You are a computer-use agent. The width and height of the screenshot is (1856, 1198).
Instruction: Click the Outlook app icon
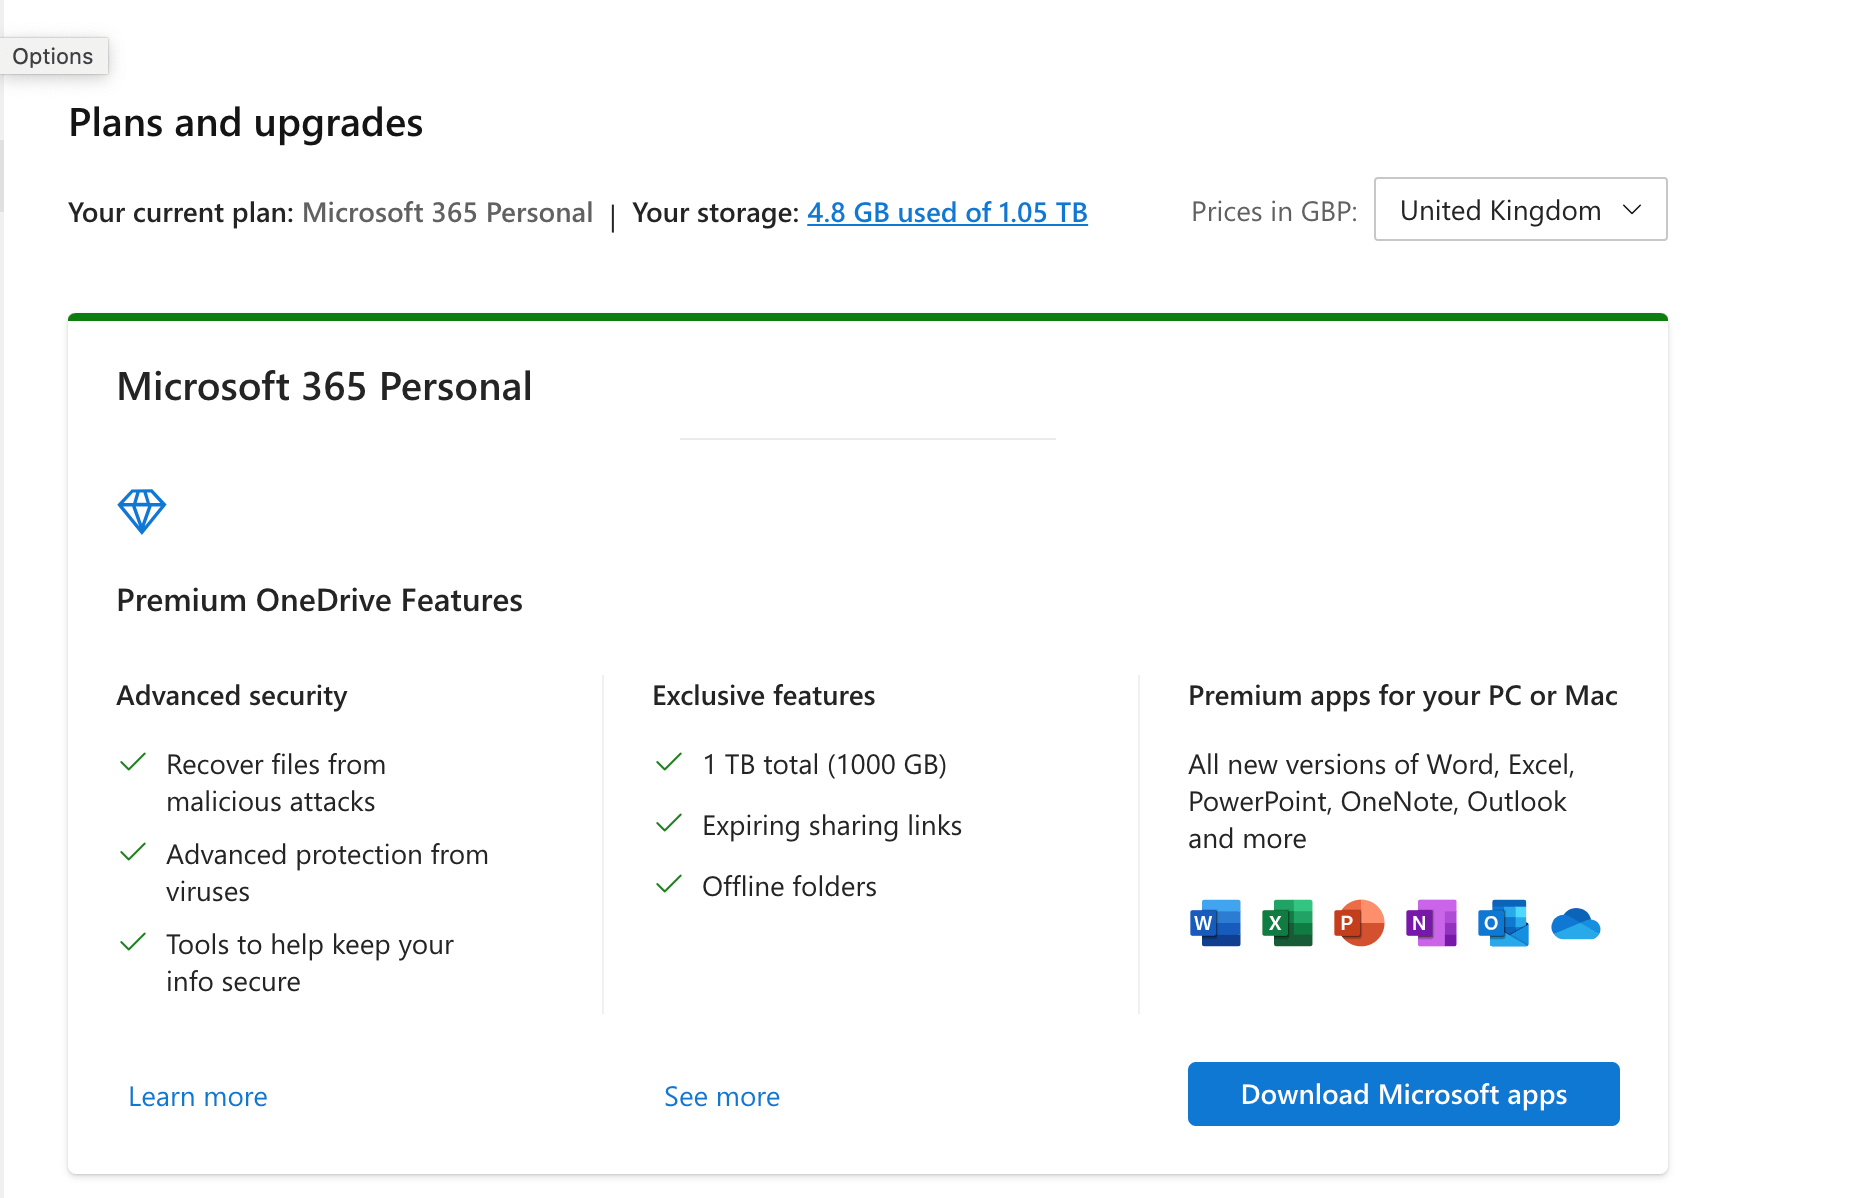1503,923
